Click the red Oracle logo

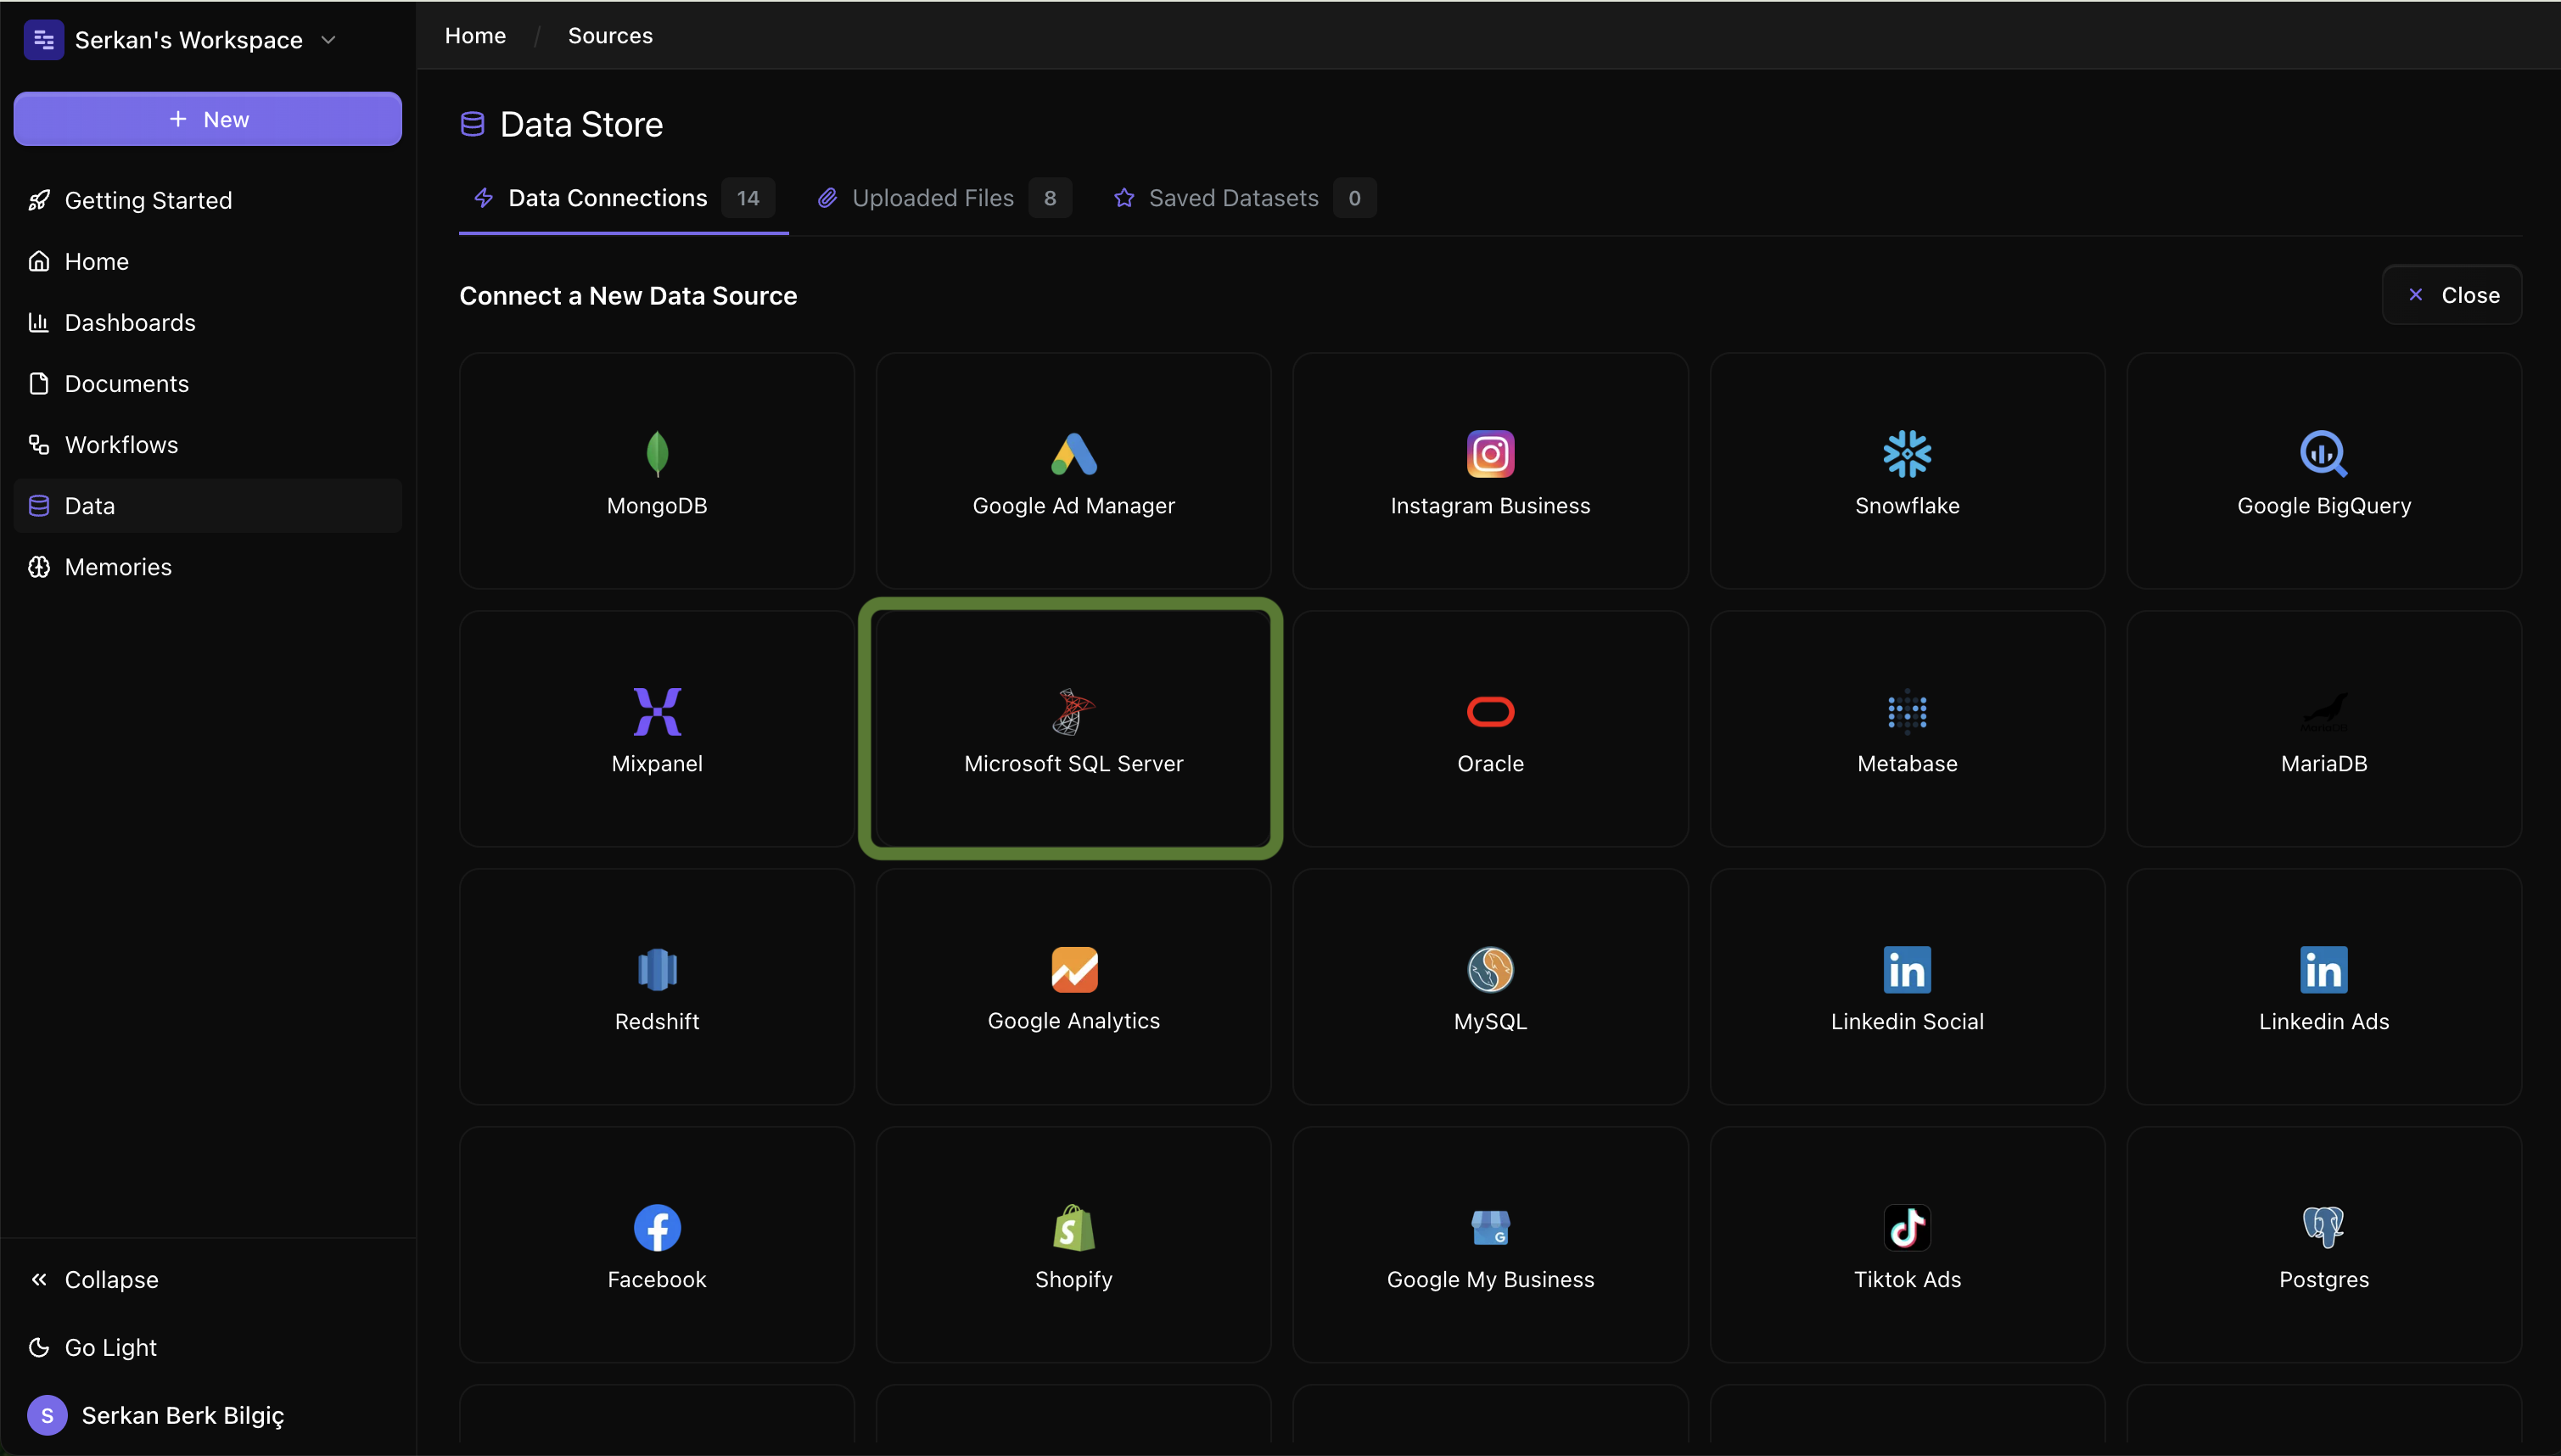[1490, 711]
